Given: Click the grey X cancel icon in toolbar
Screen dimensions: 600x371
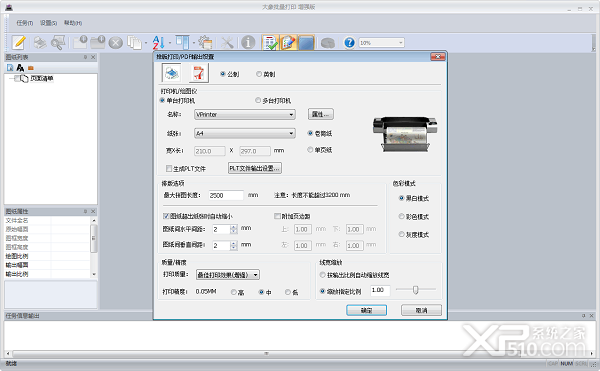Looking at the screenshot, I should (116, 43).
